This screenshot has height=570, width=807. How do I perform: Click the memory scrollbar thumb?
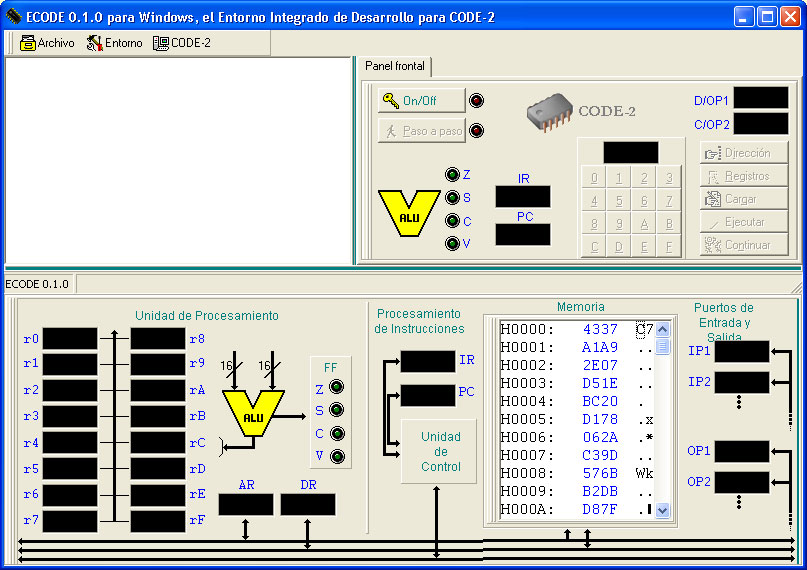click(662, 346)
